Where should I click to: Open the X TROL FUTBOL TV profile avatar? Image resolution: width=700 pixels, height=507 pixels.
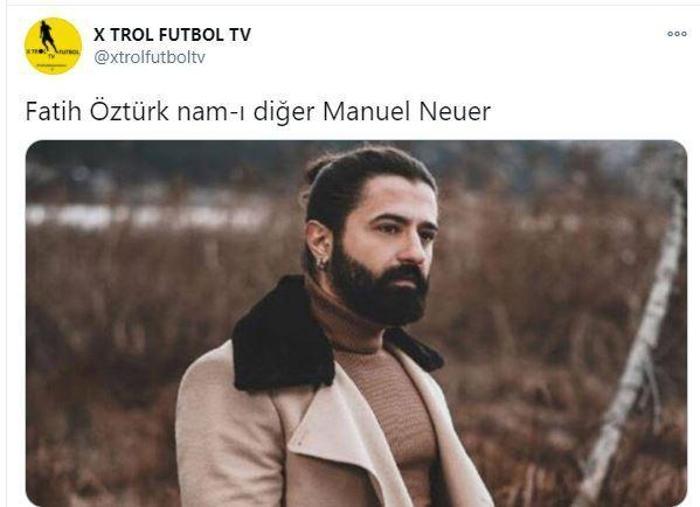pos(53,46)
